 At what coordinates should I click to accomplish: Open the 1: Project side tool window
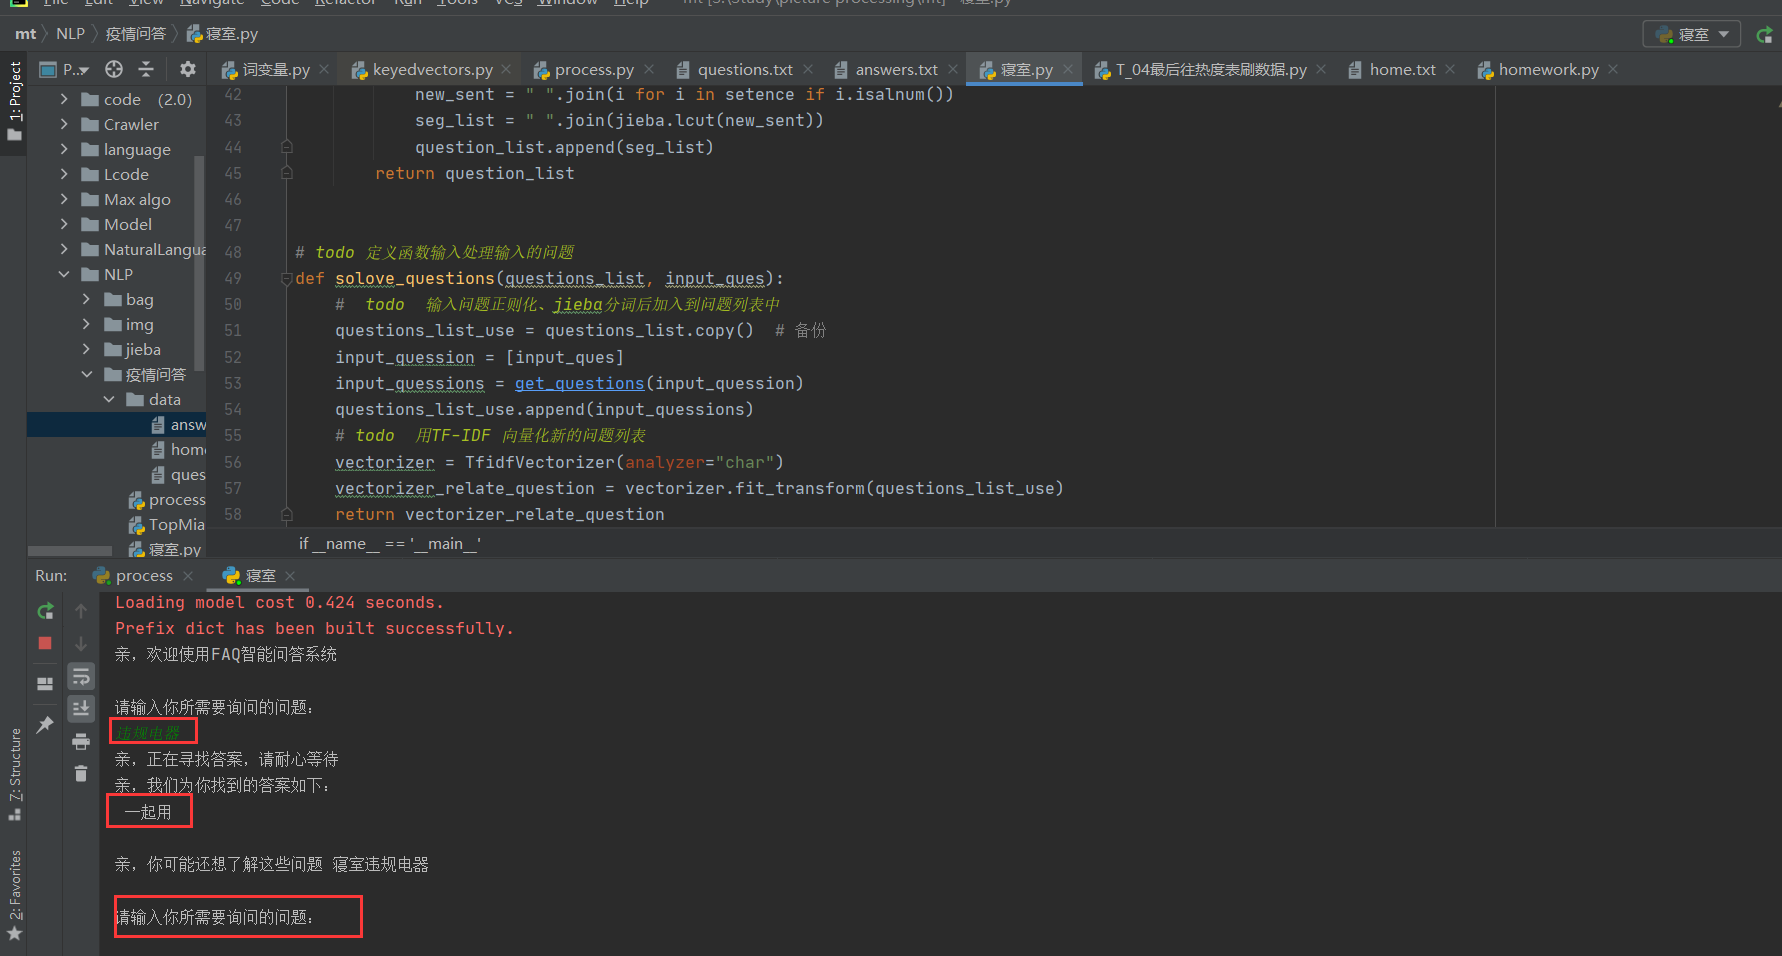tap(14, 100)
